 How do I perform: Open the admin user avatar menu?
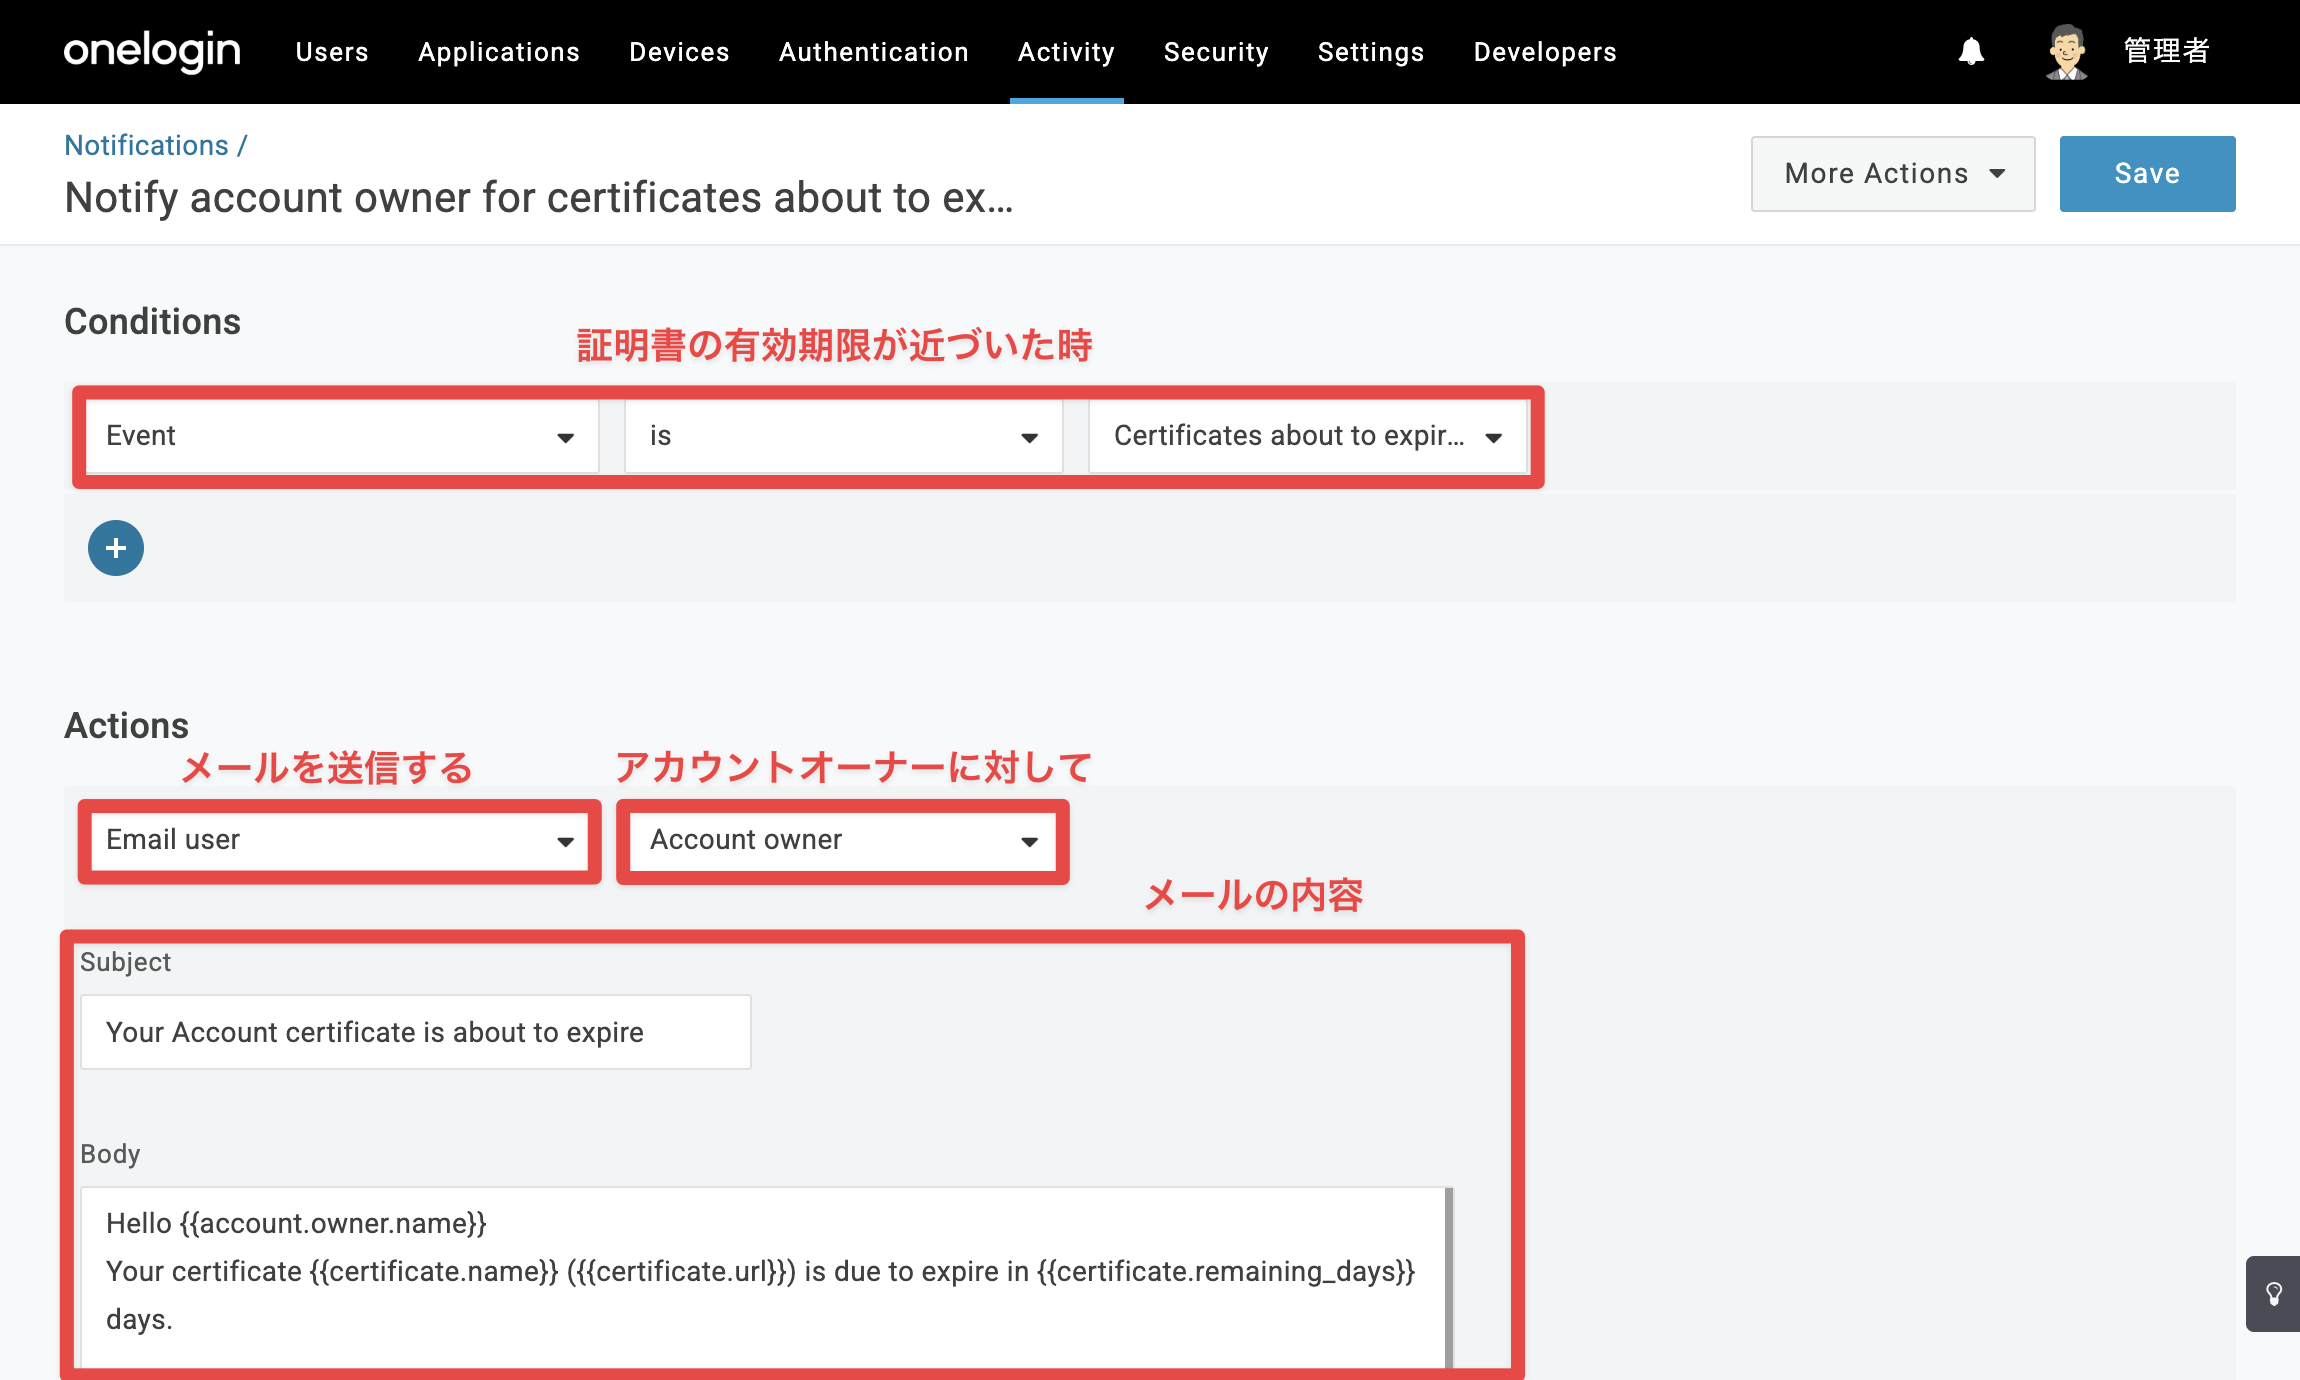pos(2066,51)
